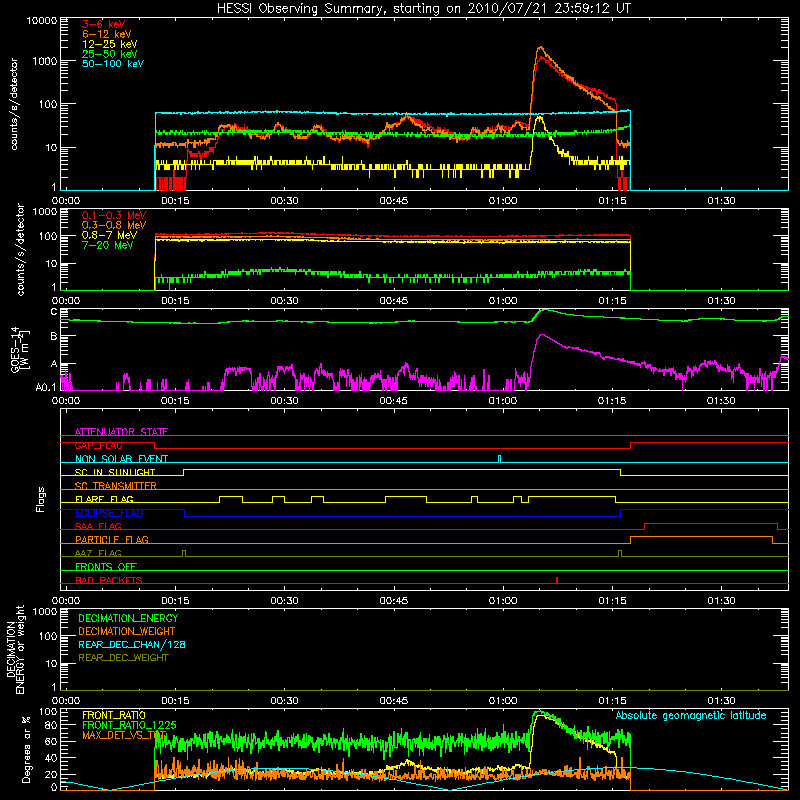
Task: Select the 12-25 keV legend entry
Action: pyautogui.click(x=109, y=44)
